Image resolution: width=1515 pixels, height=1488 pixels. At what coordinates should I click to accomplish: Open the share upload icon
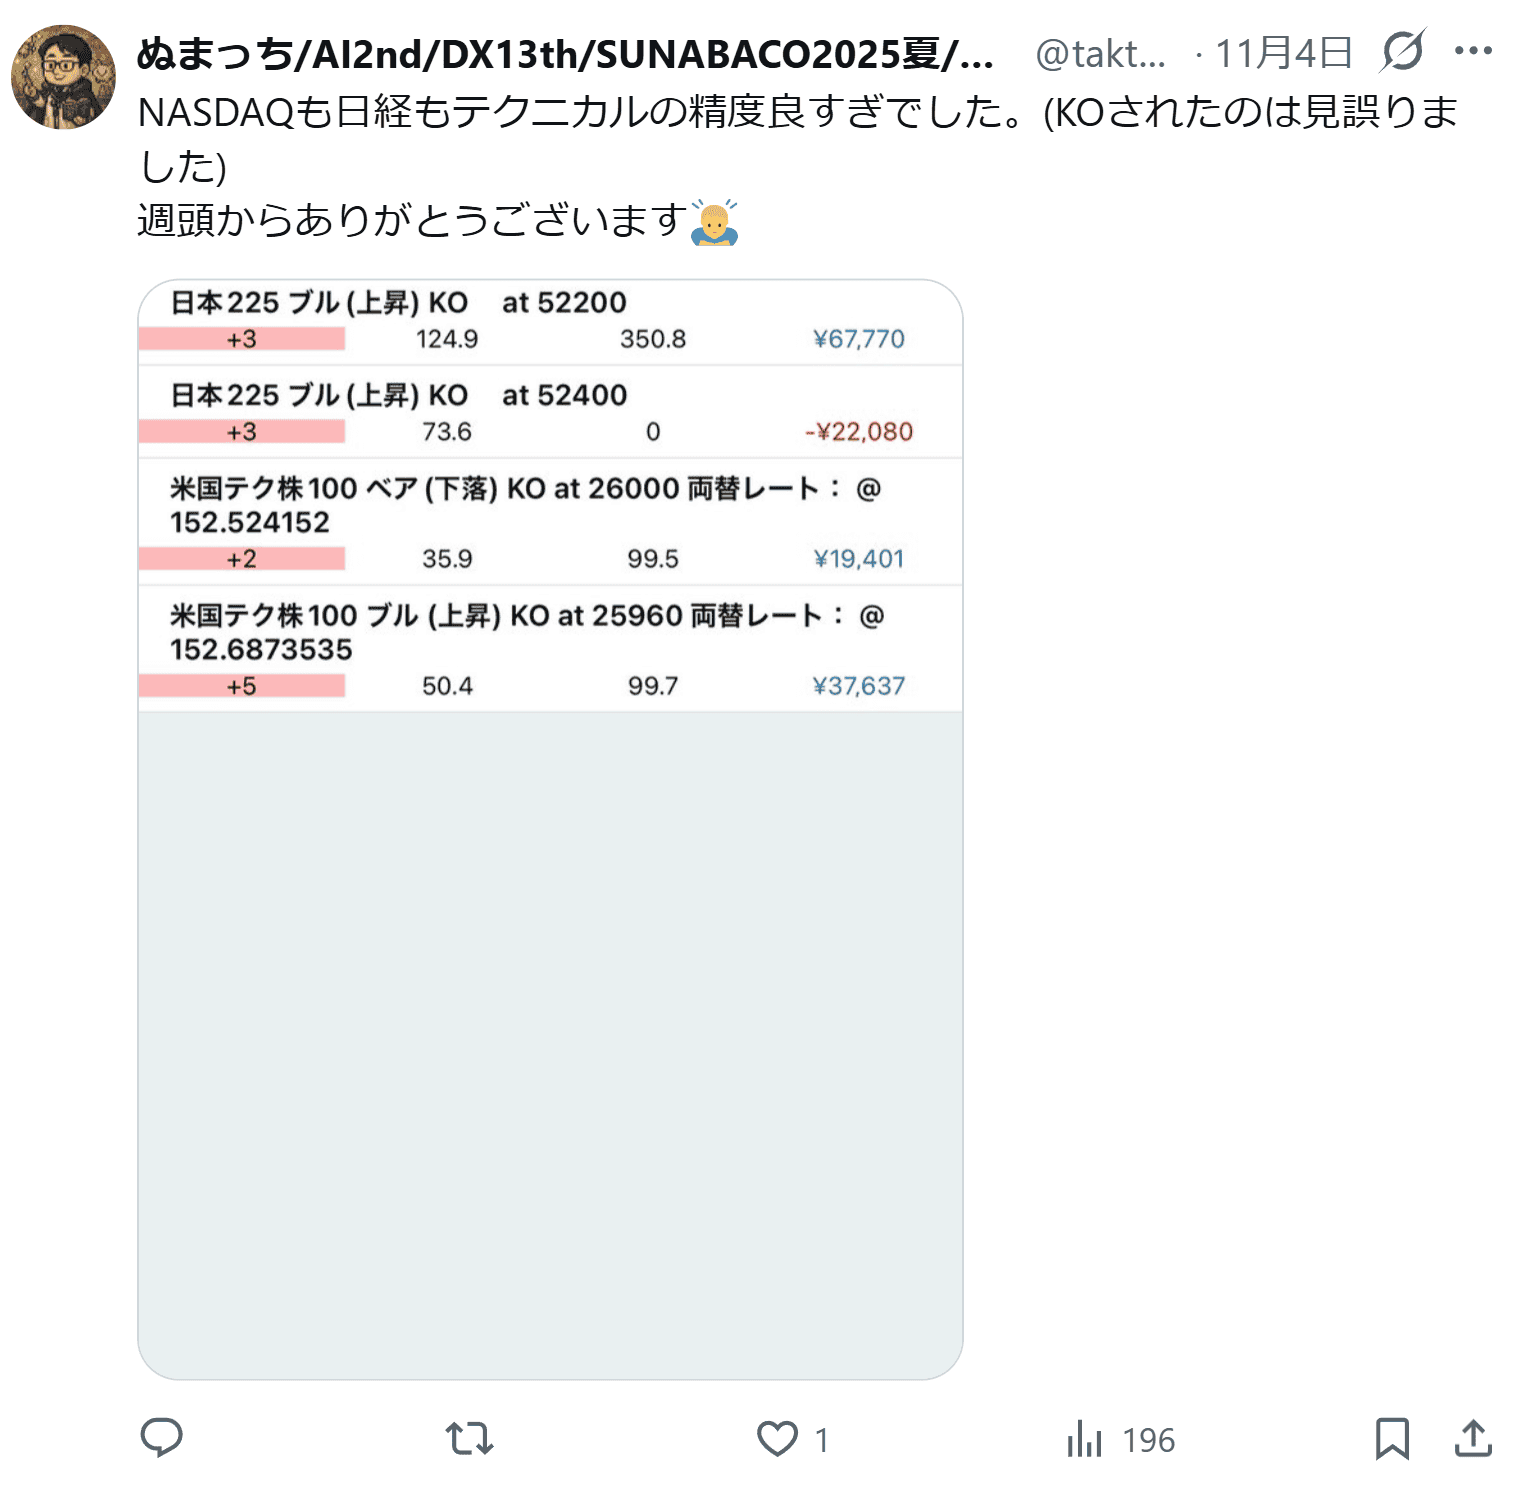pyautogui.click(x=1473, y=1438)
